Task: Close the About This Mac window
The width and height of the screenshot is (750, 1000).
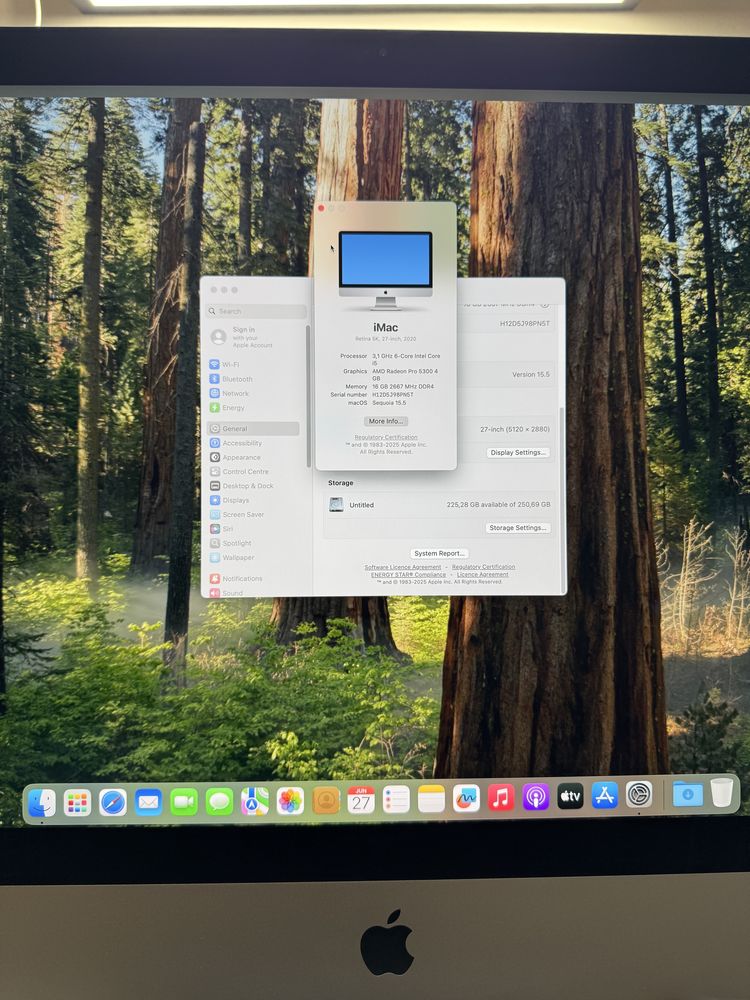Action: (321, 209)
